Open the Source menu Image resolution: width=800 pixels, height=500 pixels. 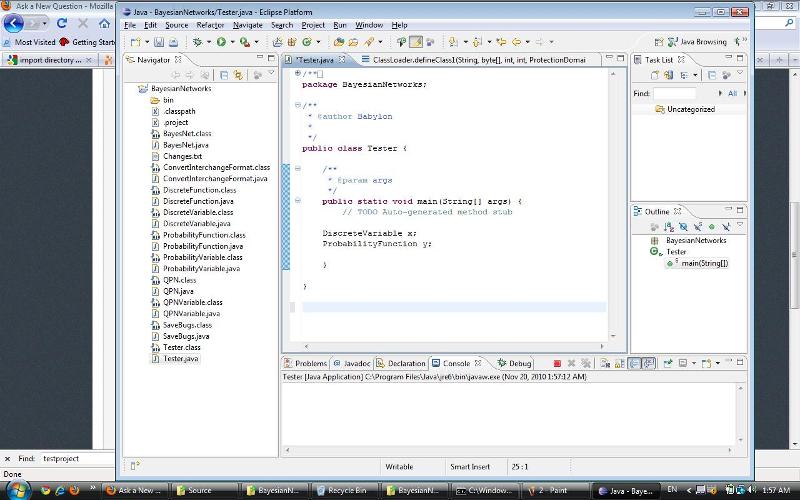pyautogui.click(x=177, y=25)
